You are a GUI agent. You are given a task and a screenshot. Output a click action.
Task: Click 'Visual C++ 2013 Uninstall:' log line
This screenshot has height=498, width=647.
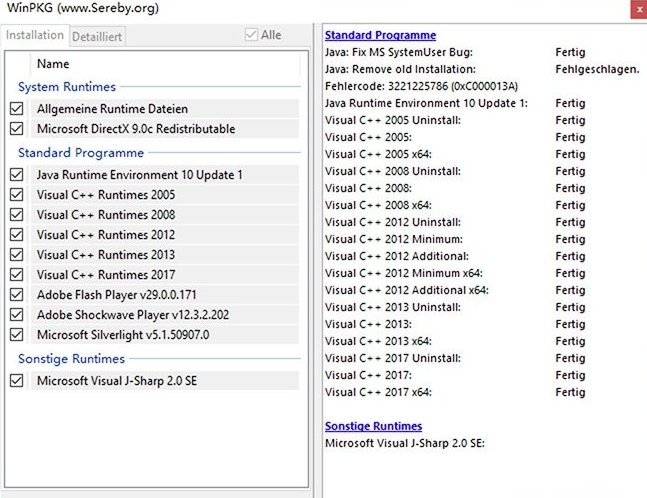pyautogui.click(x=393, y=307)
